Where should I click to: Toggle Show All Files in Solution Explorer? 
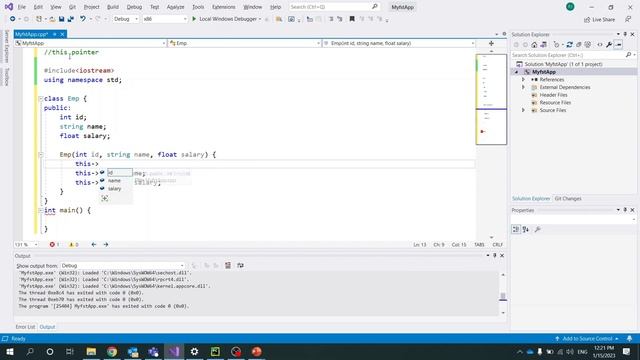[588, 45]
